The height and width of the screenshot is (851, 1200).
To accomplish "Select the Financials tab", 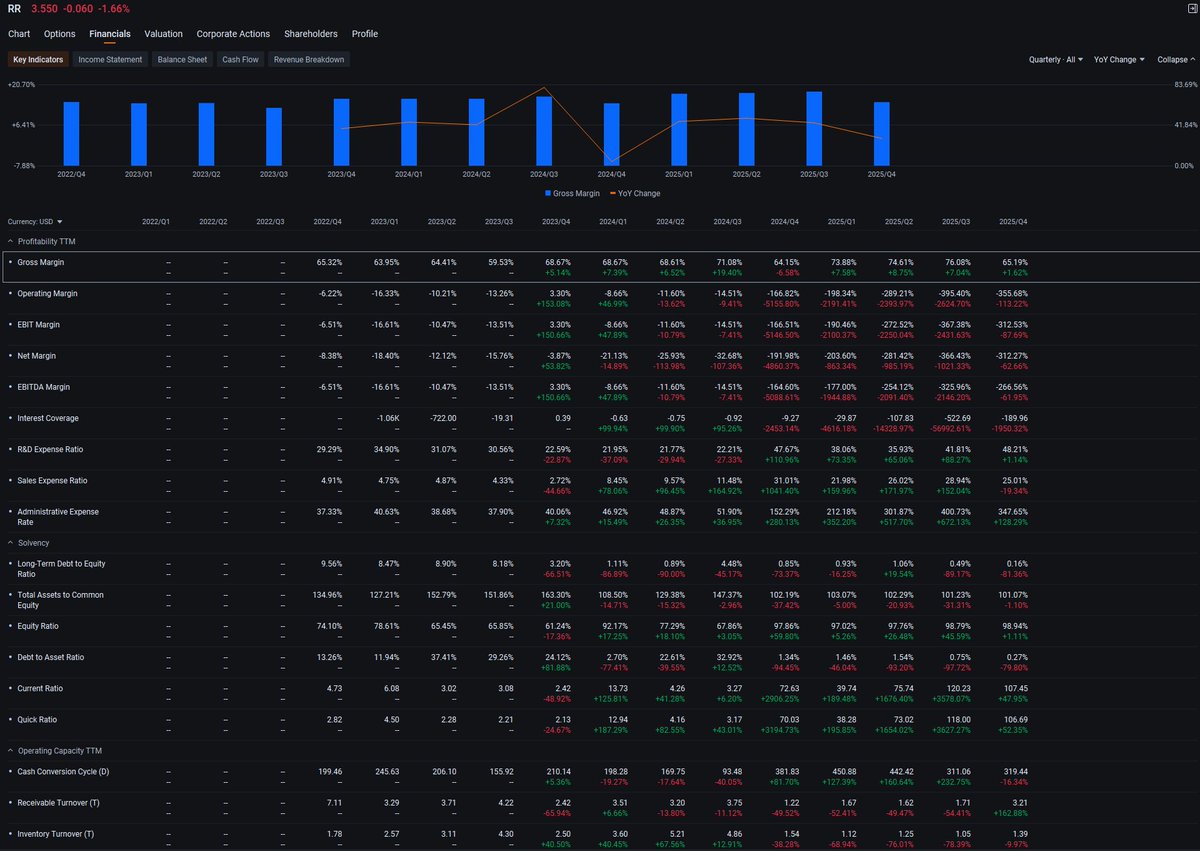I will click(110, 34).
